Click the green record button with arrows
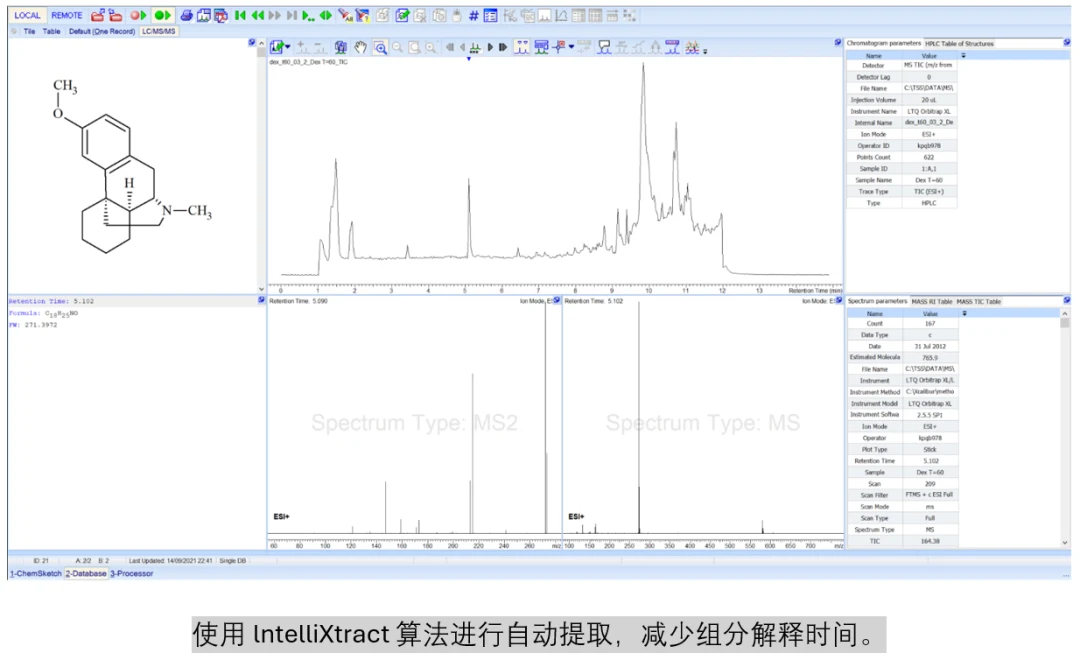The image size is (1080, 660). (x=163, y=15)
